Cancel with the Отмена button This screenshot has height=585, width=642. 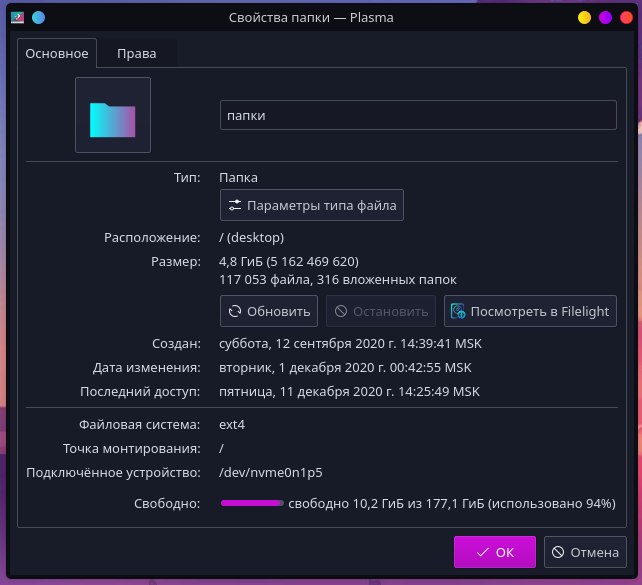[x=585, y=552]
